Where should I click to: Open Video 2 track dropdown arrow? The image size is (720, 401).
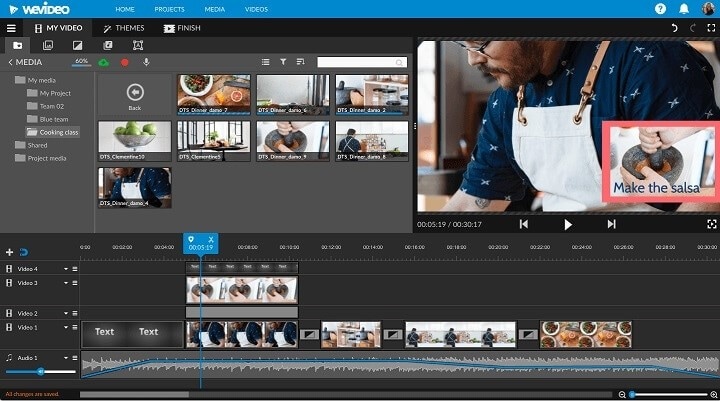(x=66, y=313)
